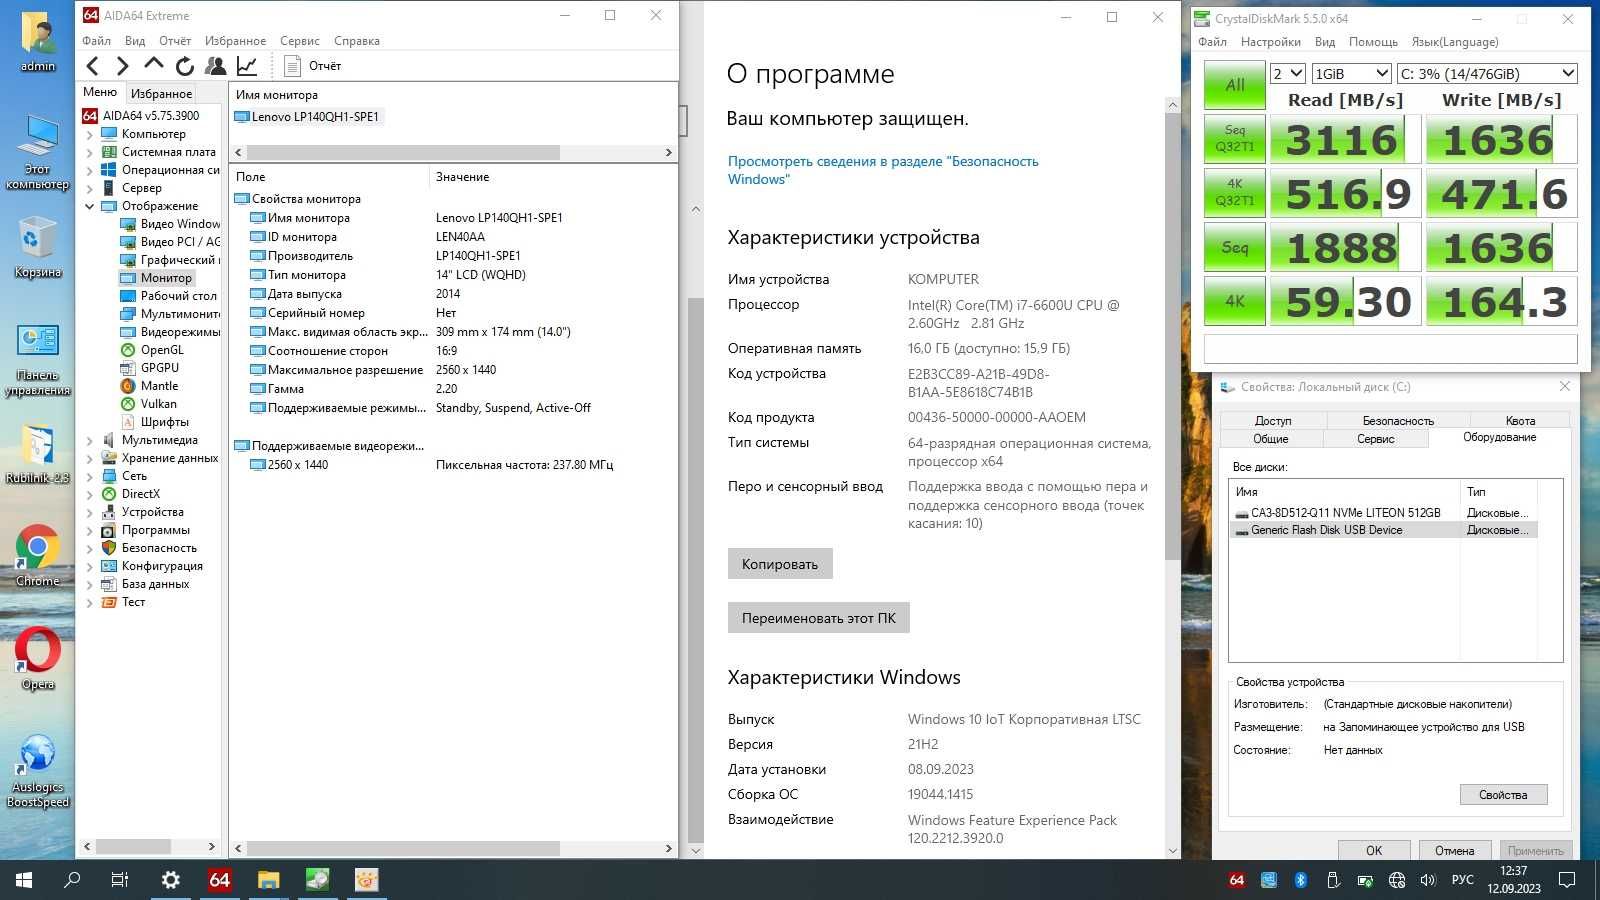
Task: Switch to Общие tab in disk properties
Action: pyautogui.click(x=1271, y=438)
